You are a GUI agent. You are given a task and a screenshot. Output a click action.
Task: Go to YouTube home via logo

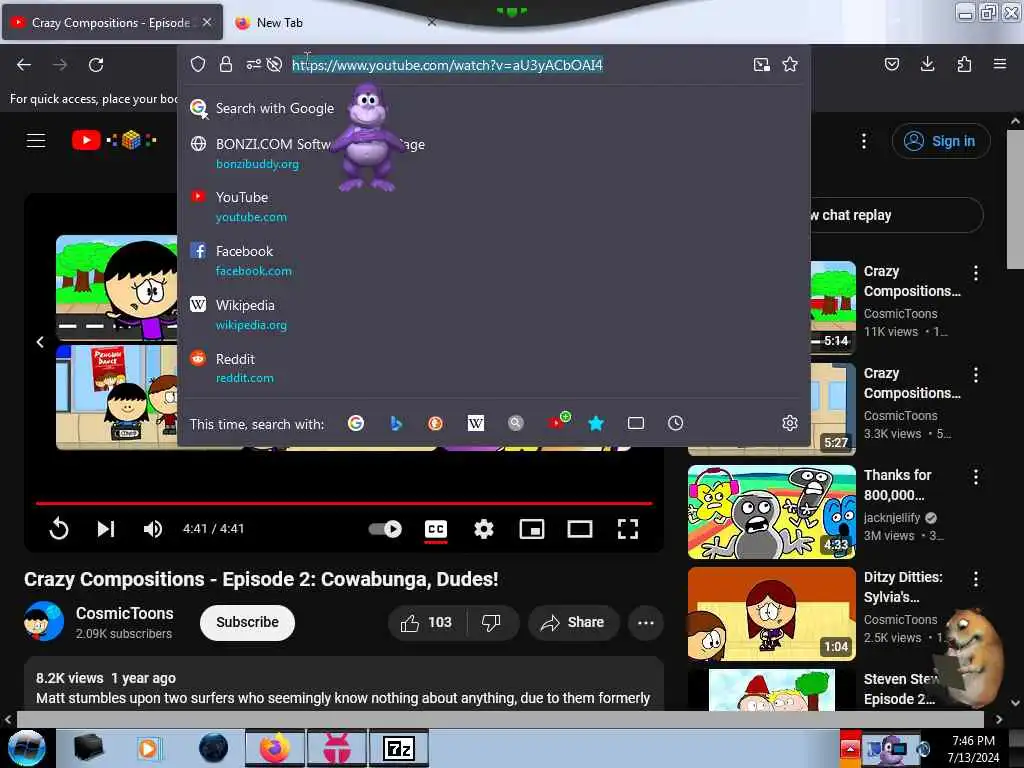tap(114, 140)
